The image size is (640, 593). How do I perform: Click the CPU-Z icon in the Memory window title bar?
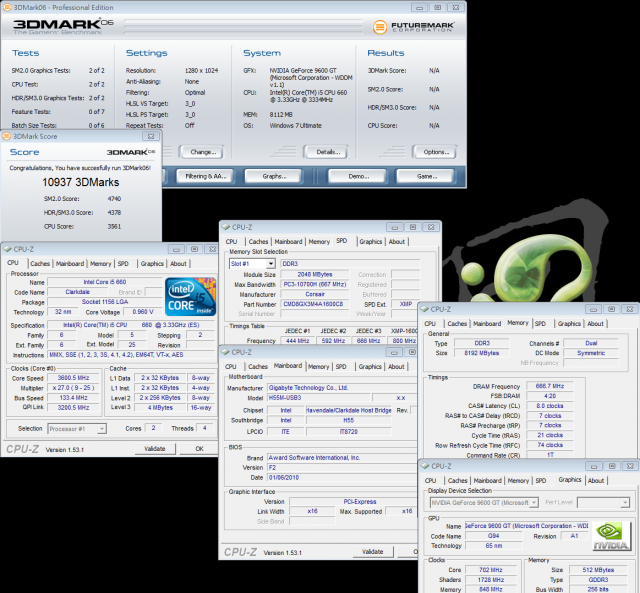click(424, 309)
